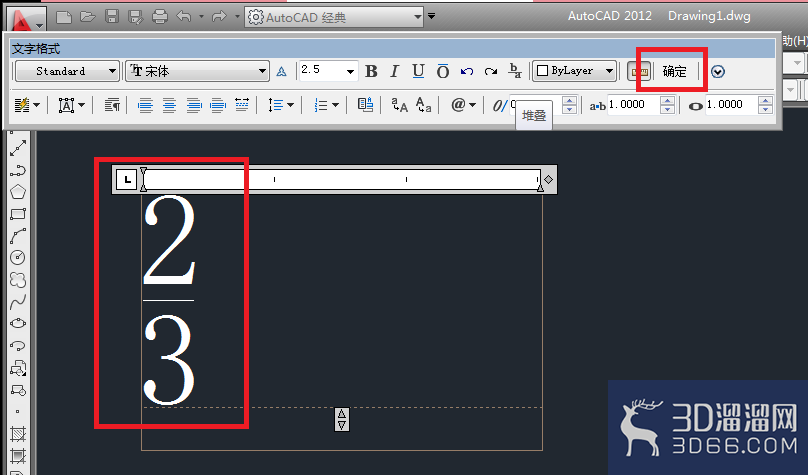Redo action in Quick Access toolbar

[220, 16]
